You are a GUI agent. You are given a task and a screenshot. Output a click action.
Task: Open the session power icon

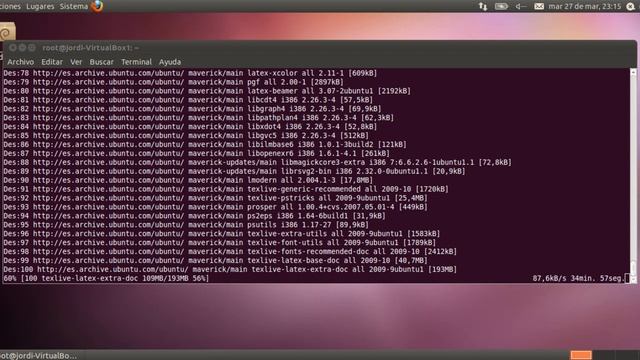coord(631,6)
